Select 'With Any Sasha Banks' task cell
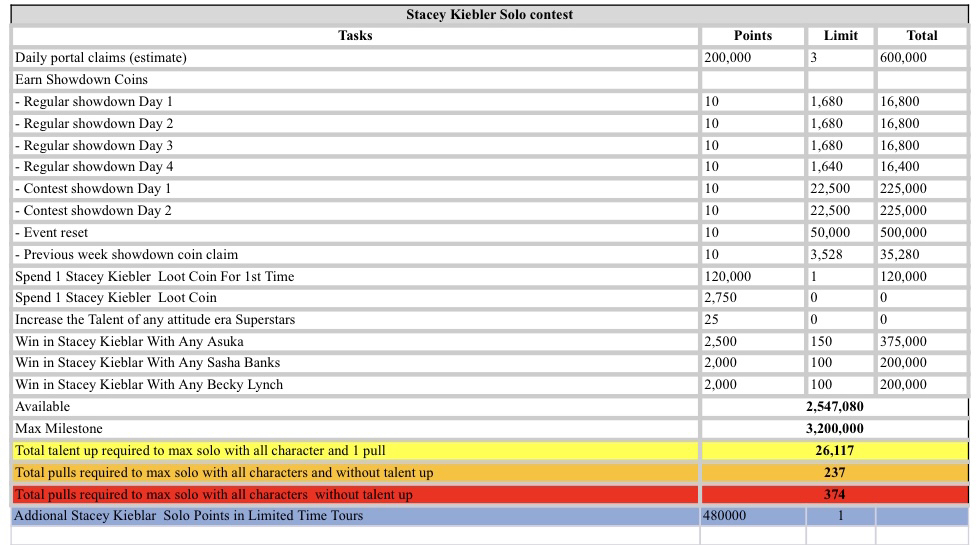This screenshot has width=980, height=545. tap(355, 362)
